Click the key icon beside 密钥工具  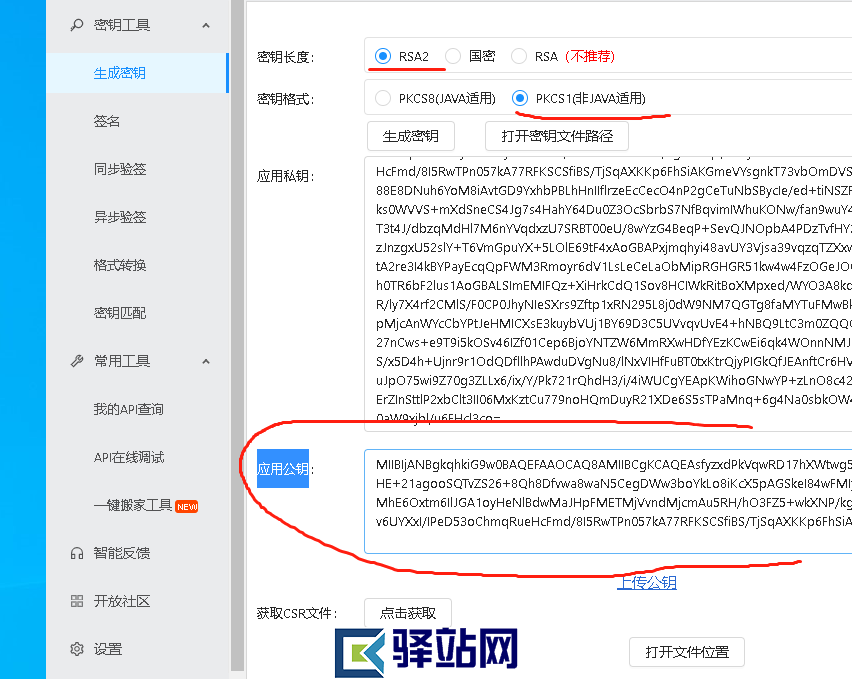77,24
